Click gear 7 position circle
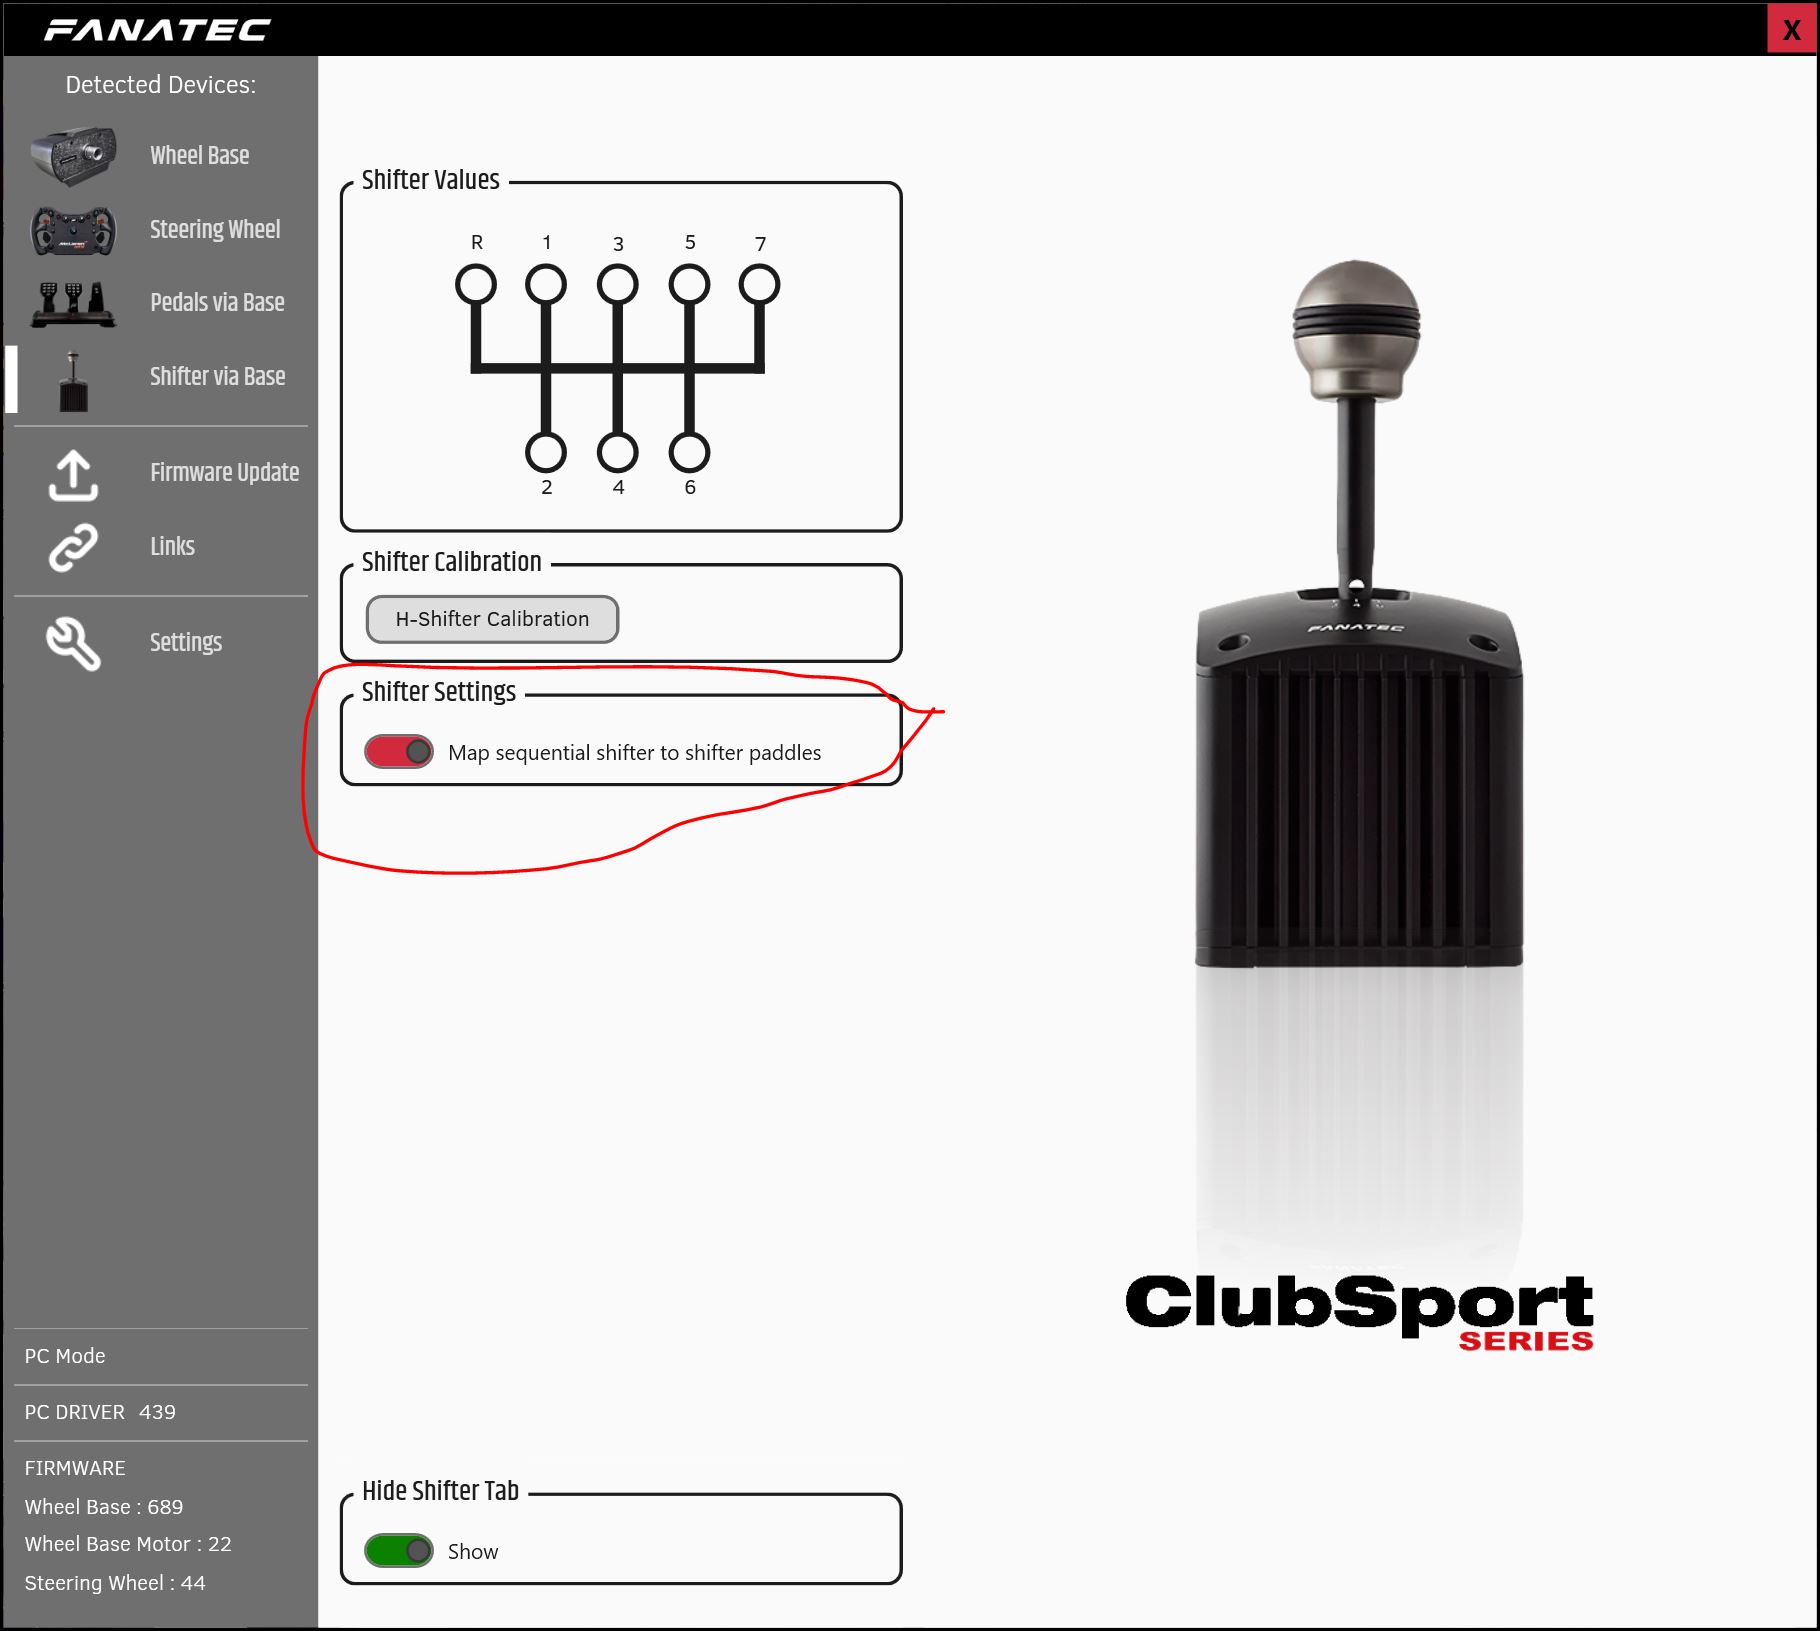1820x1631 pixels. pos(760,284)
